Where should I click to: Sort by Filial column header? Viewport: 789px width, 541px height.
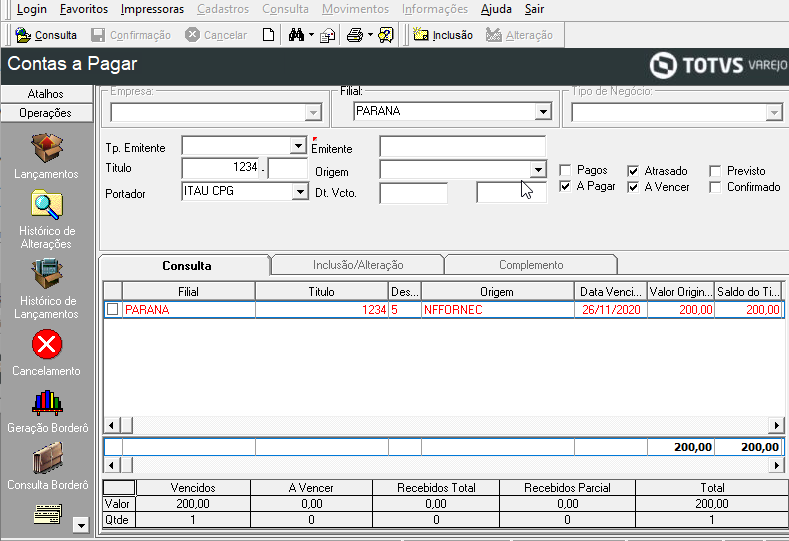[x=188, y=292]
